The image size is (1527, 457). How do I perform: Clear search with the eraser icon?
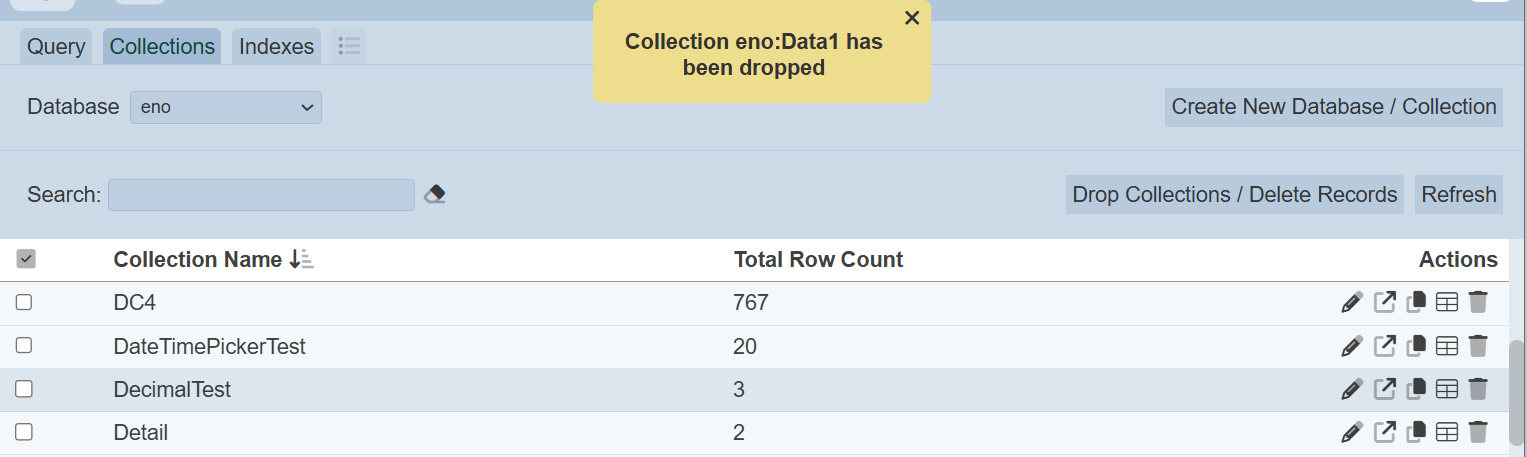tap(434, 194)
